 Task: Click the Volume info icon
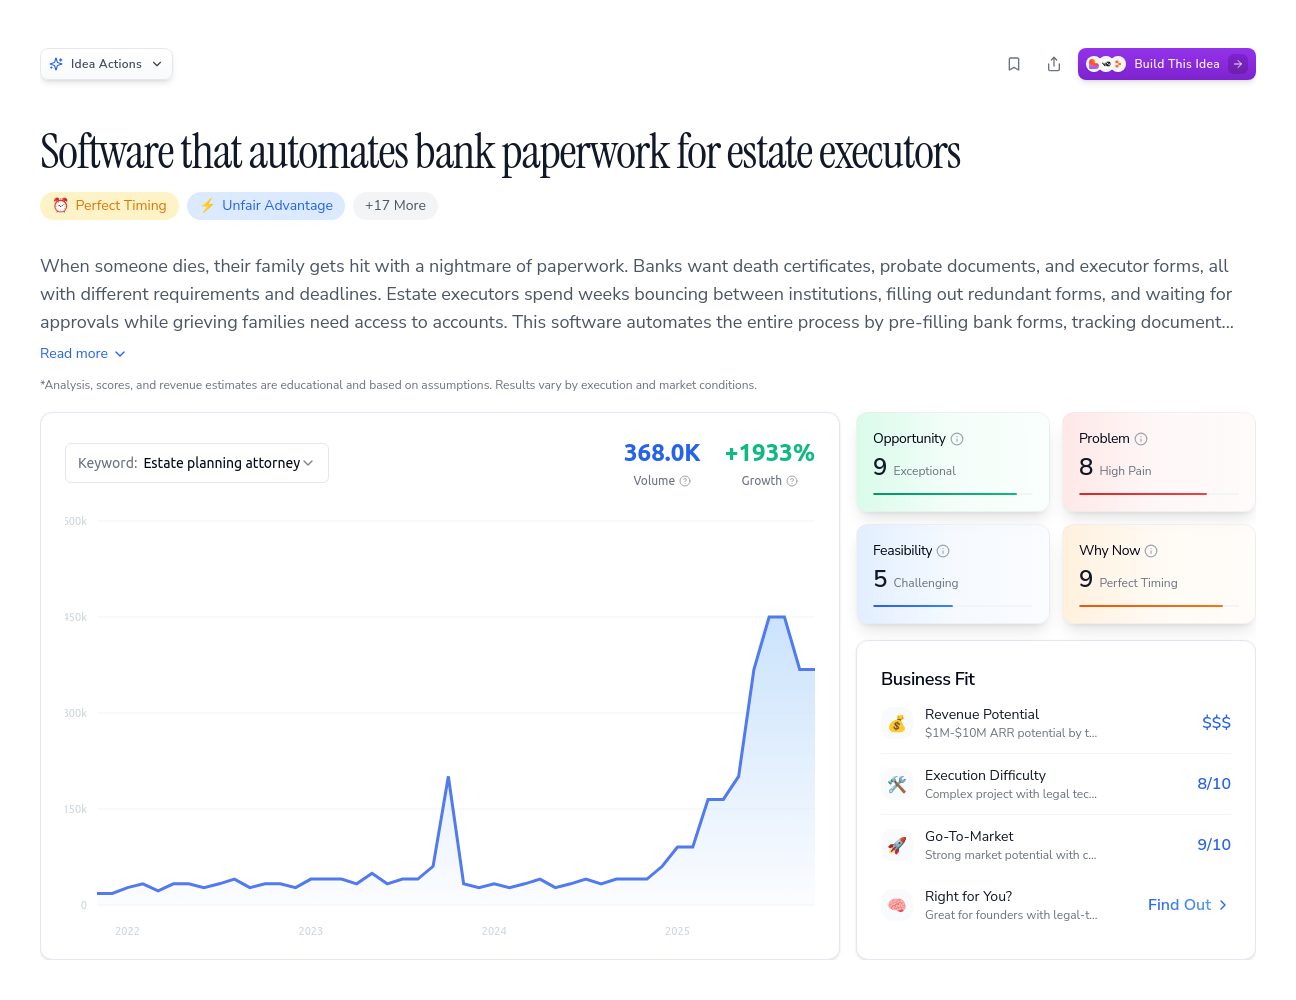(x=686, y=480)
